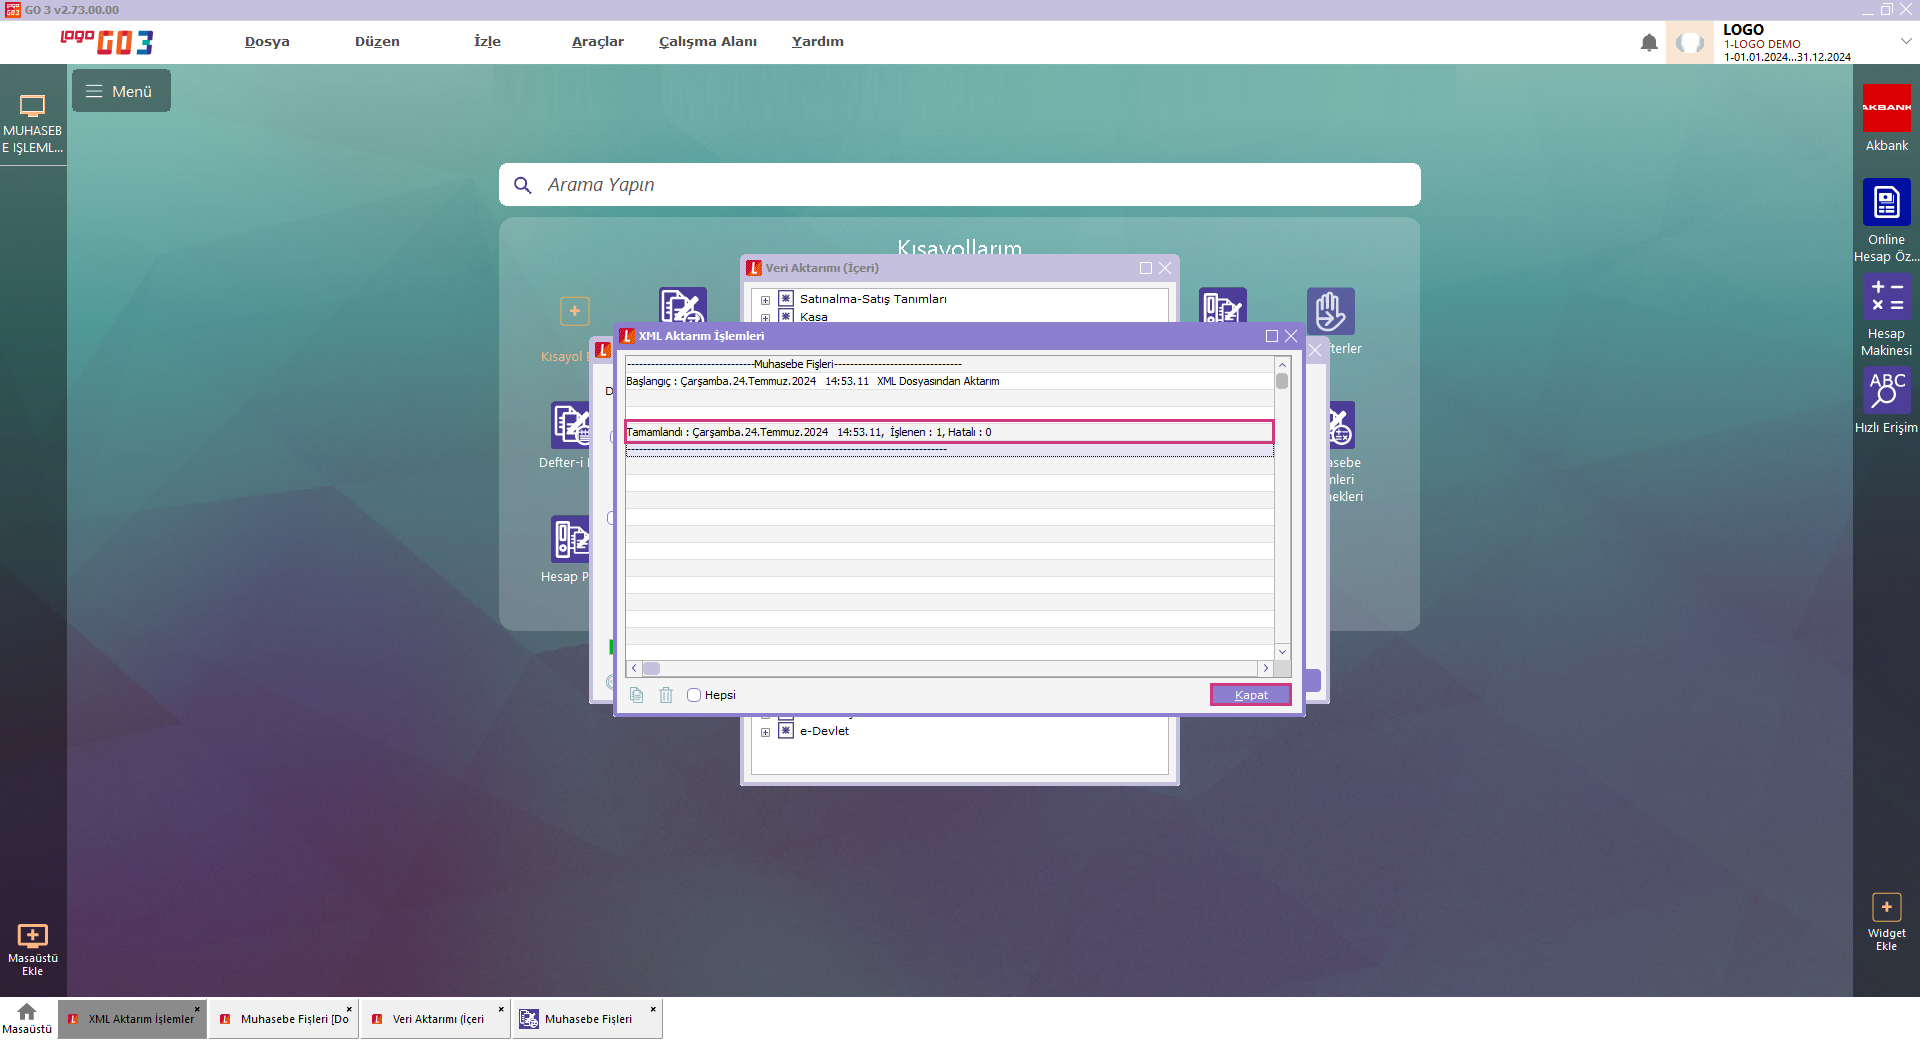The image size is (1920, 1040).
Task: Open the Dosya menu
Action: point(267,42)
